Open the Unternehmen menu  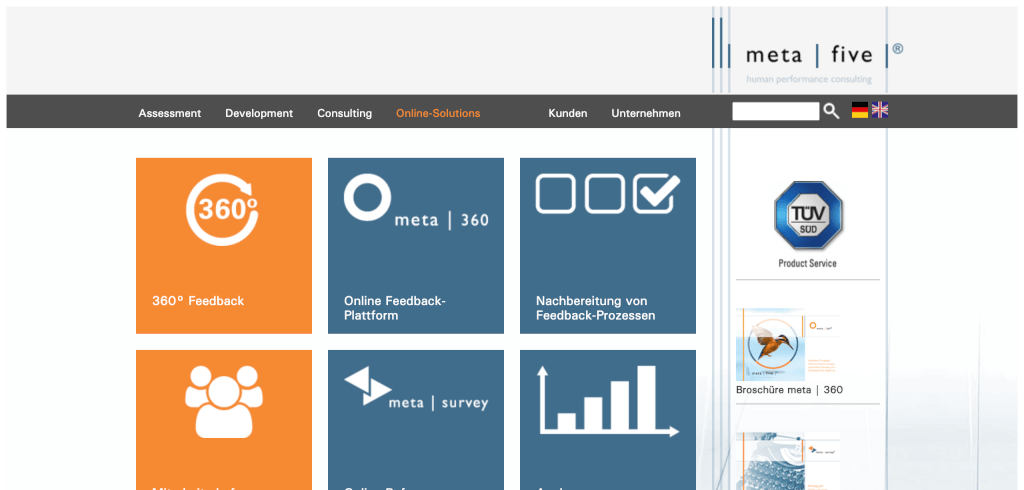pyautogui.click(x=646, y=113)
